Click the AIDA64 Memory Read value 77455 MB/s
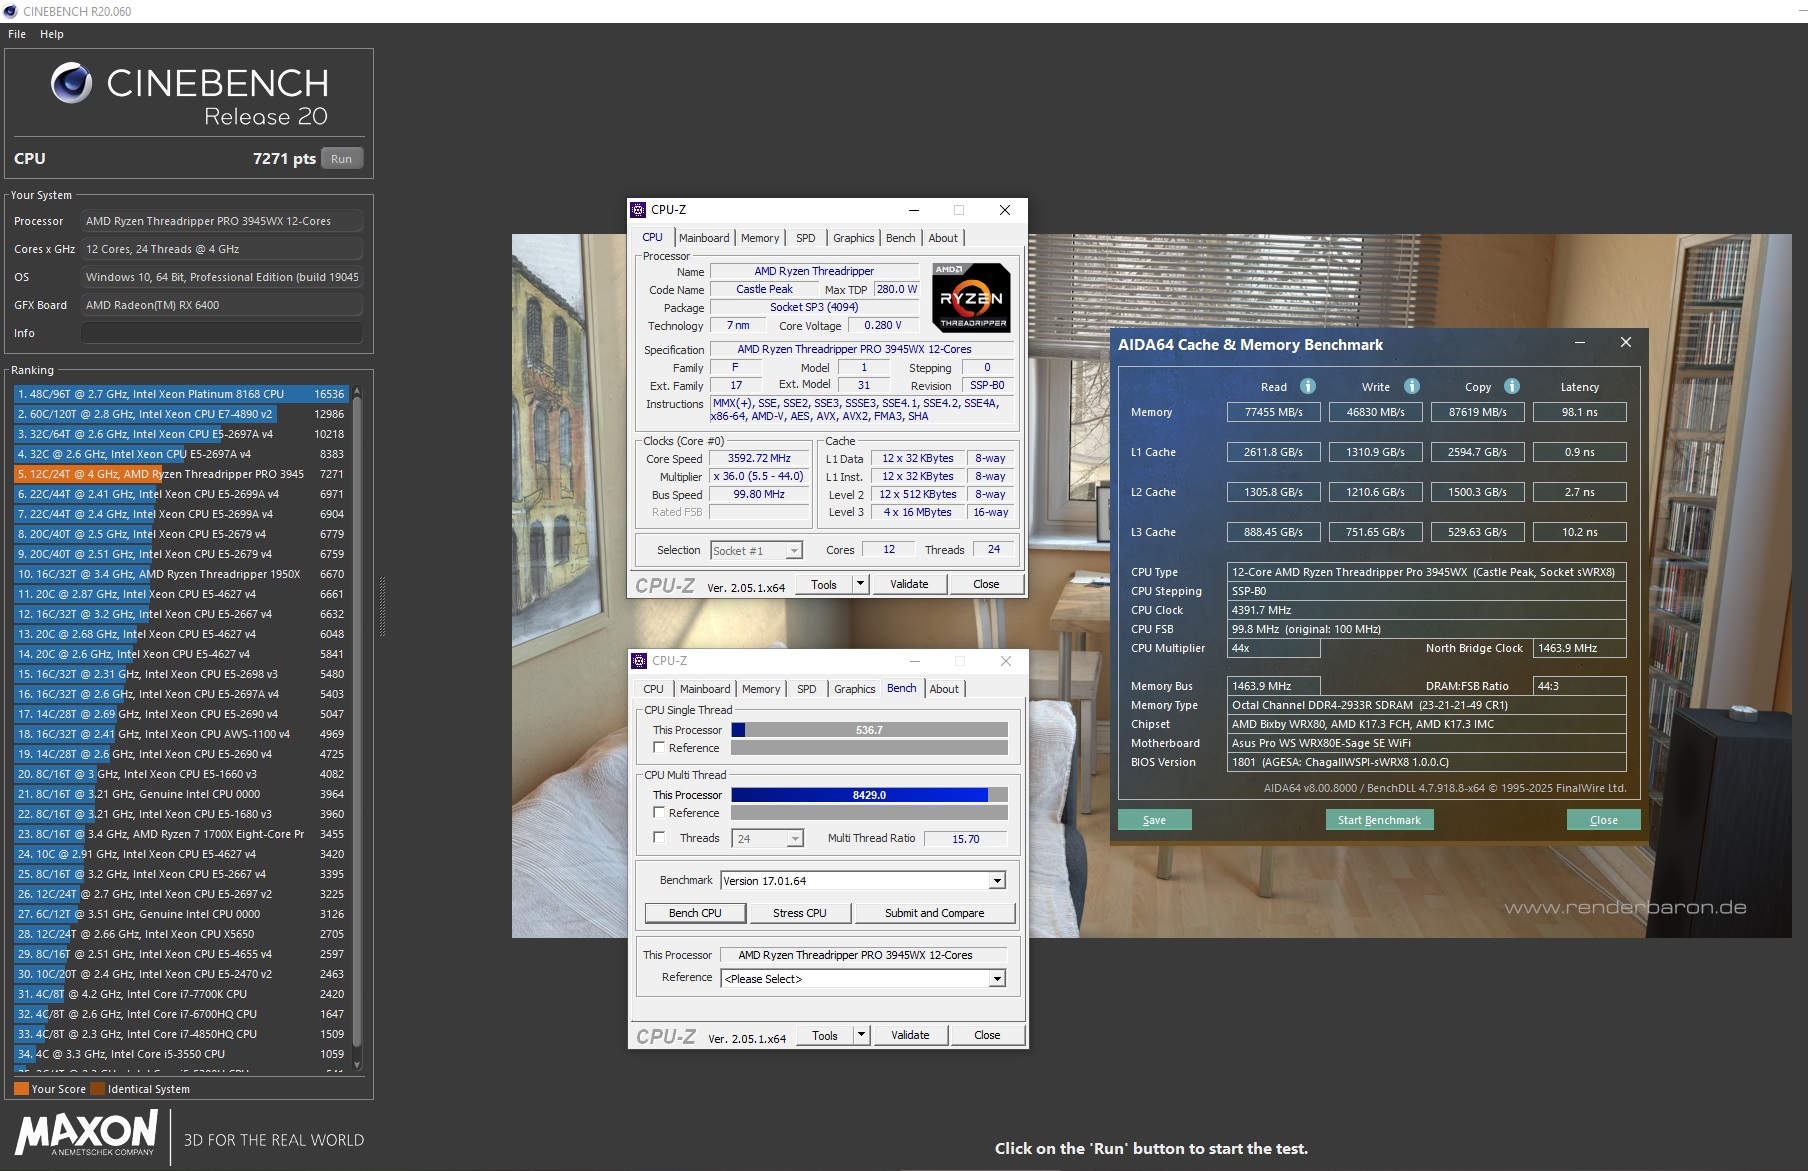This screenshot has height=1171, width=1808. click(1273, 412)
